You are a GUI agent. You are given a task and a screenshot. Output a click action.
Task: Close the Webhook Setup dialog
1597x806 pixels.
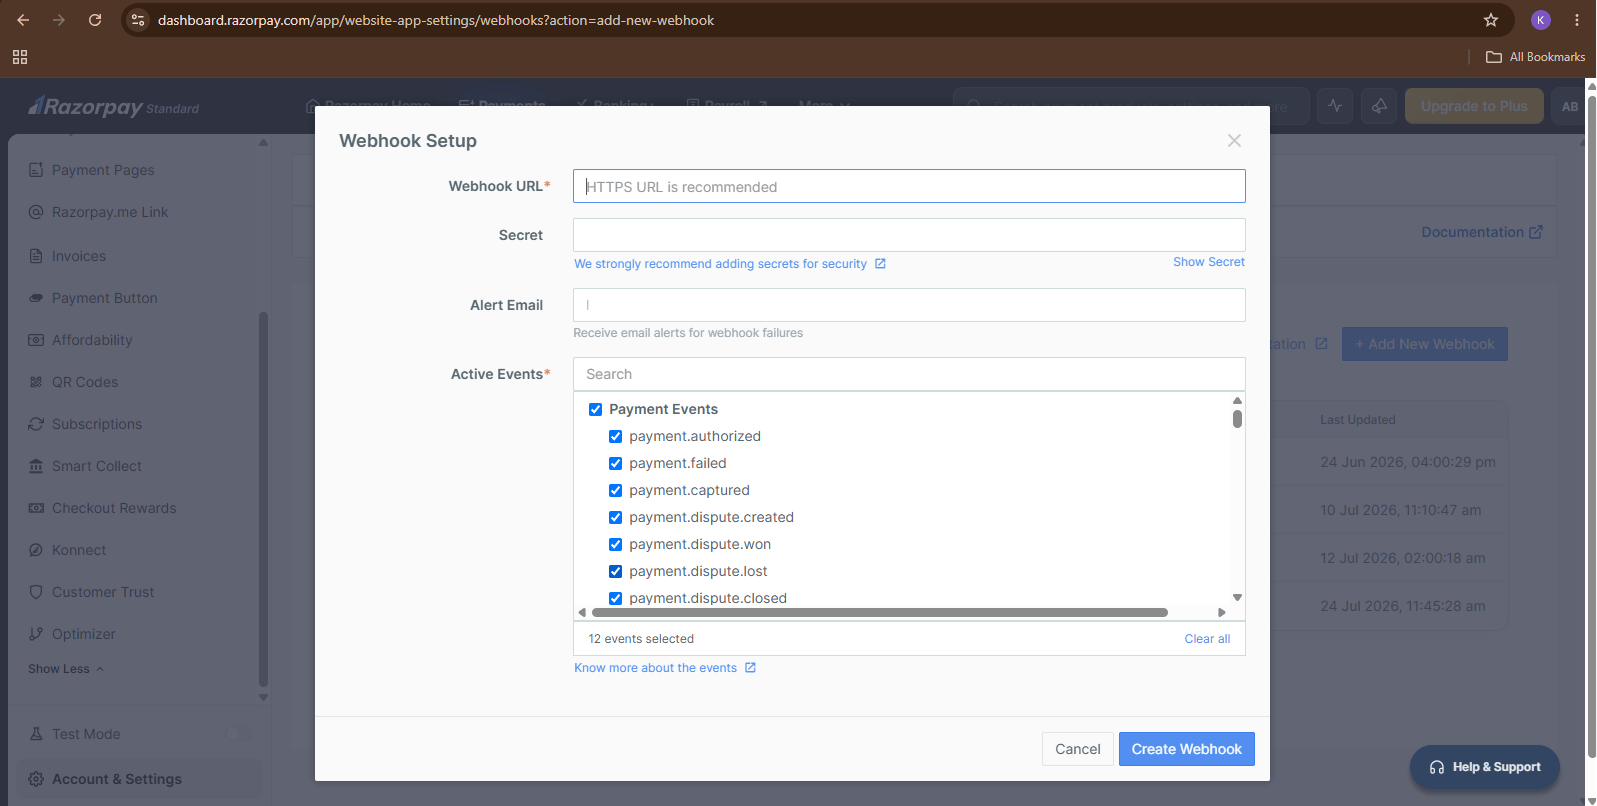(x=1234, y=141)
